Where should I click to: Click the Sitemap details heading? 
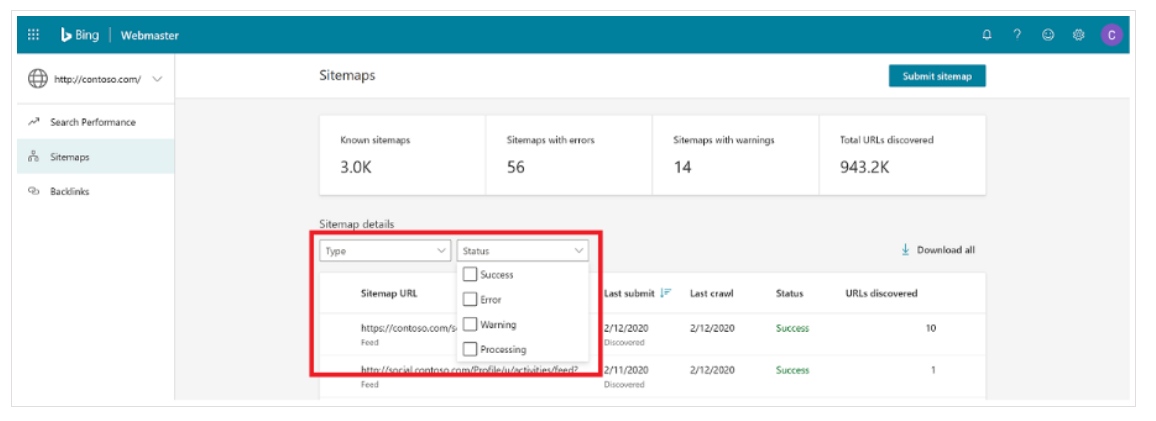pos(357,223)
